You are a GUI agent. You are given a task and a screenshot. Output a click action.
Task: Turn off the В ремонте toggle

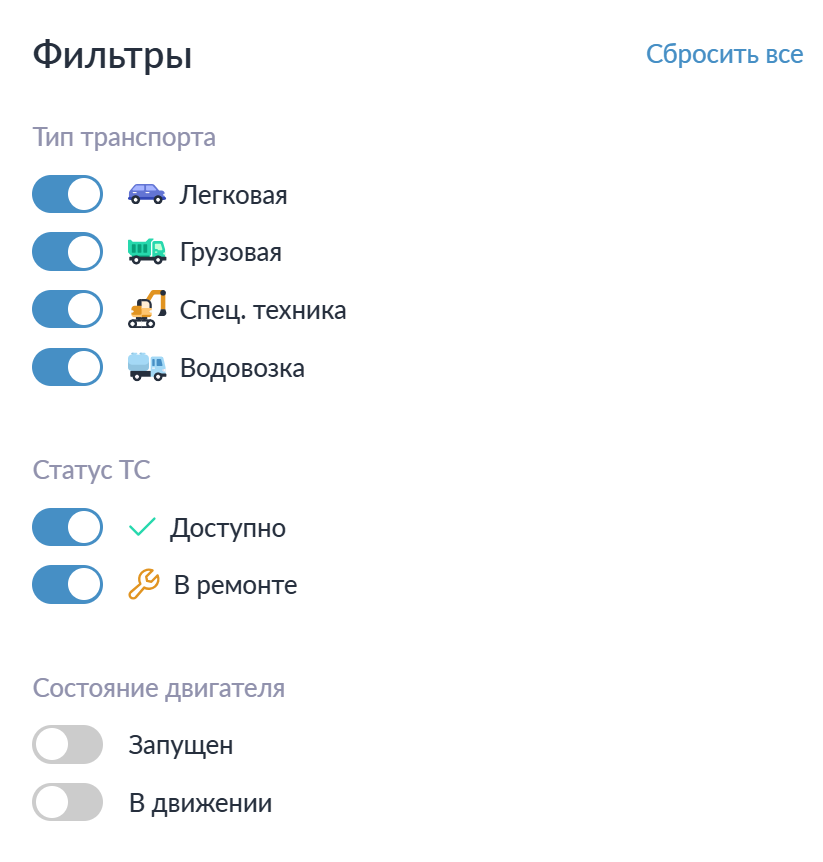68,584
